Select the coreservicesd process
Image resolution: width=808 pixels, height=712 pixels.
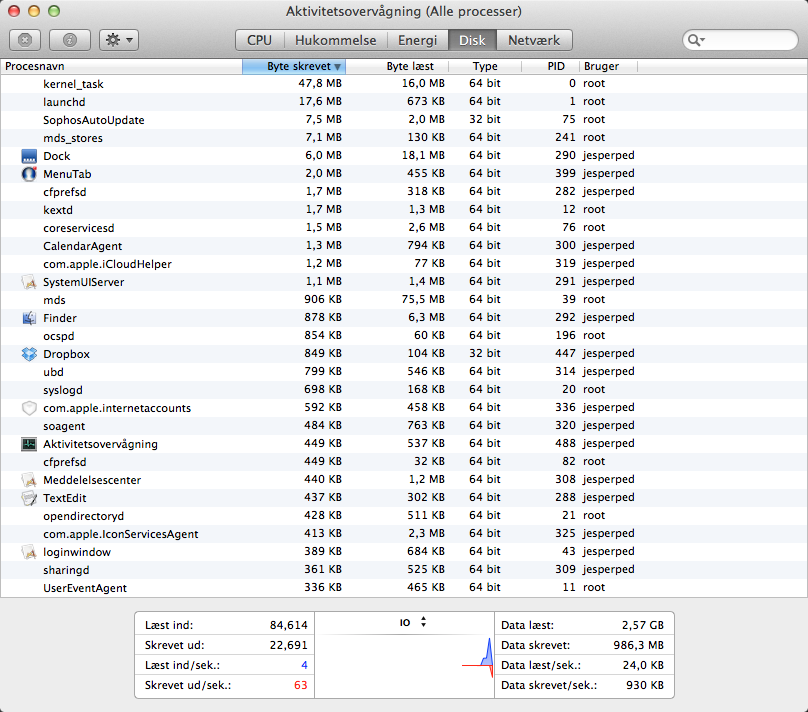[x=404, y=228]
